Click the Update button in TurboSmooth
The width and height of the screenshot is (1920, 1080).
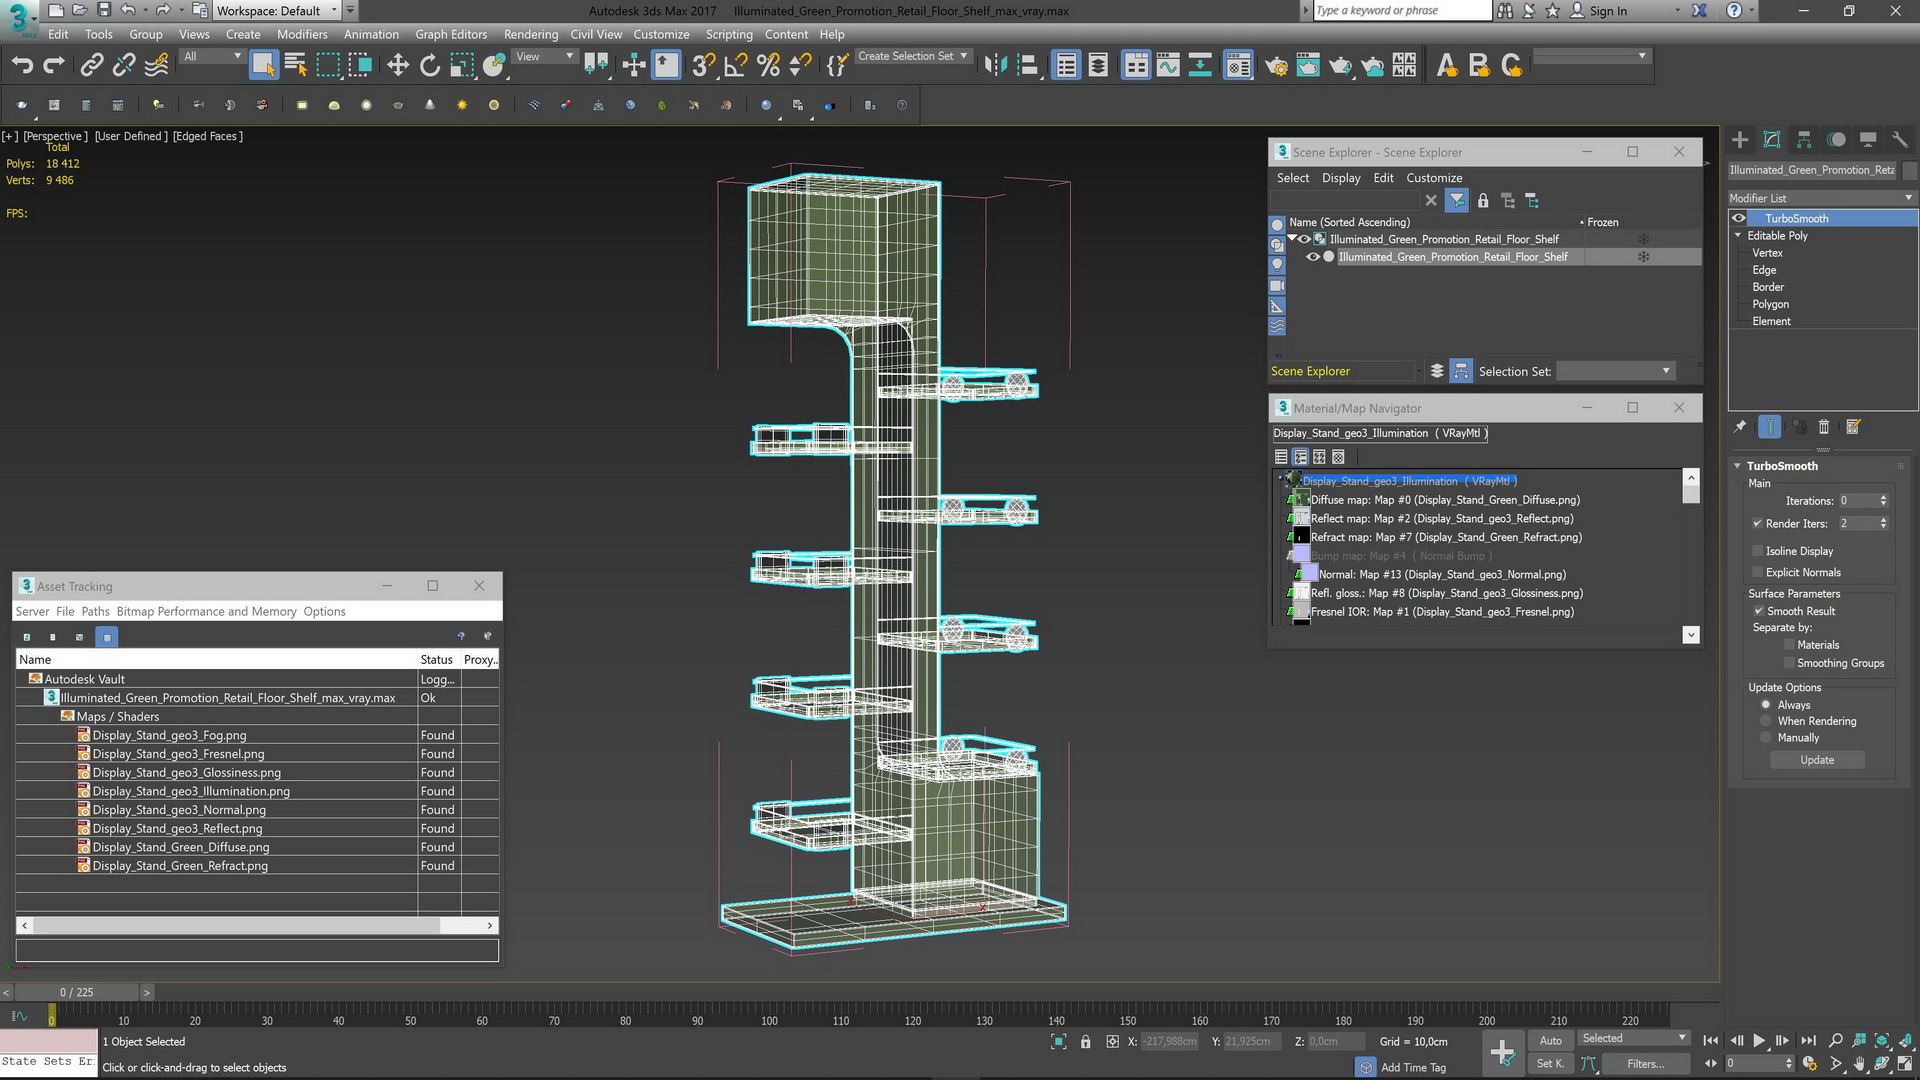(1818, 760)
